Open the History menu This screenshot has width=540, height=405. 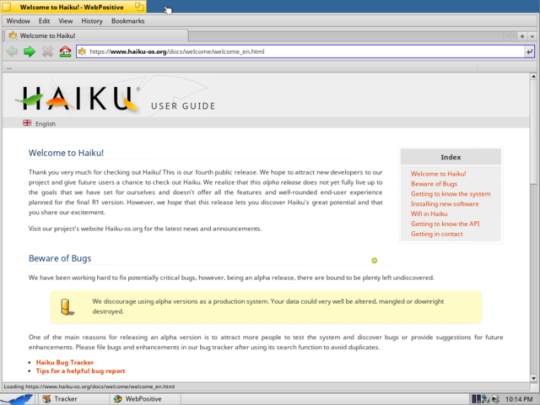(x=92, y=21)
